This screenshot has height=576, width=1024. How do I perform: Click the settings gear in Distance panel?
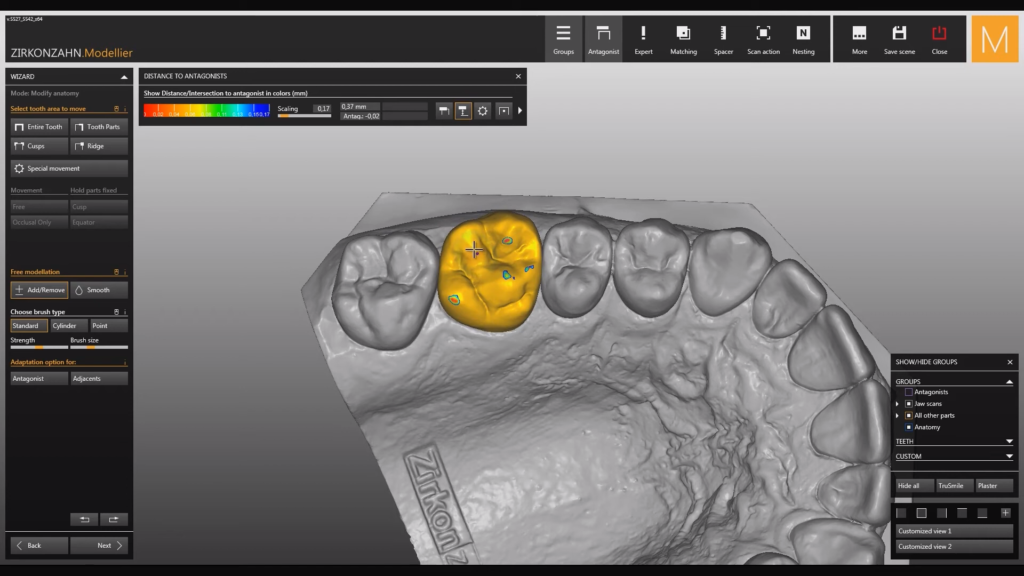point(483,111)
